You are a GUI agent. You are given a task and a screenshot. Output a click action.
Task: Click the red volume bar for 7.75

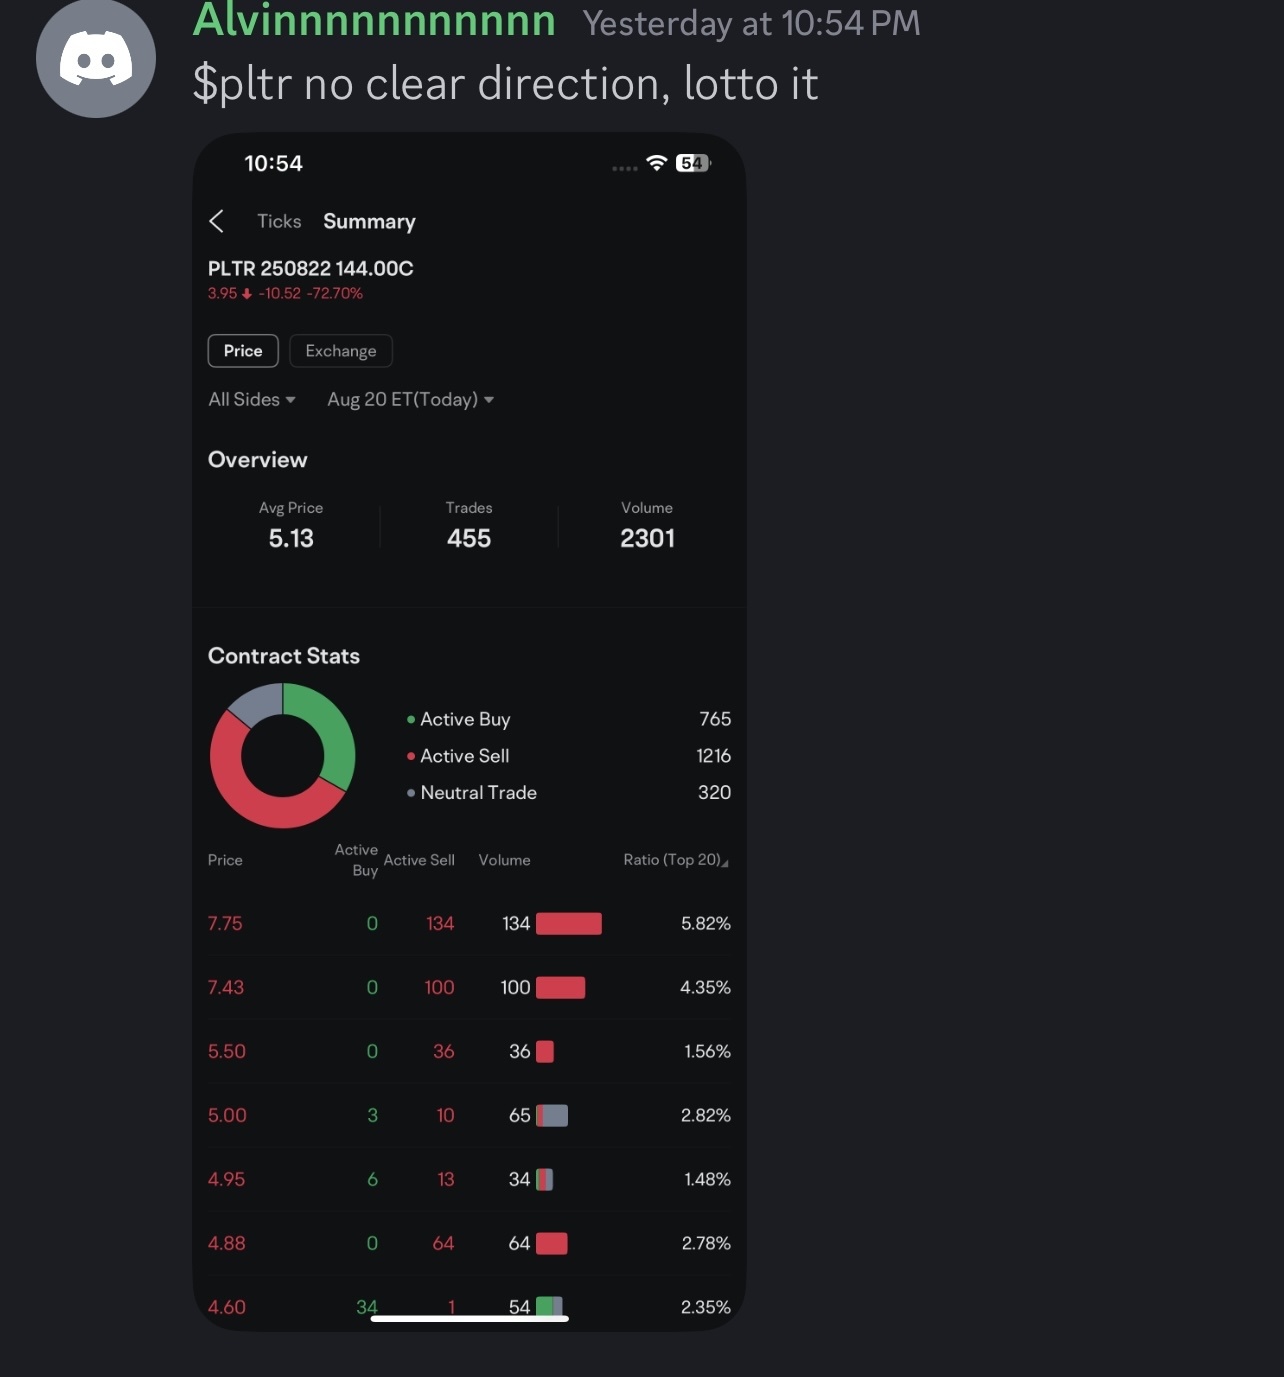pyautogui.click(x=569, y=923)
